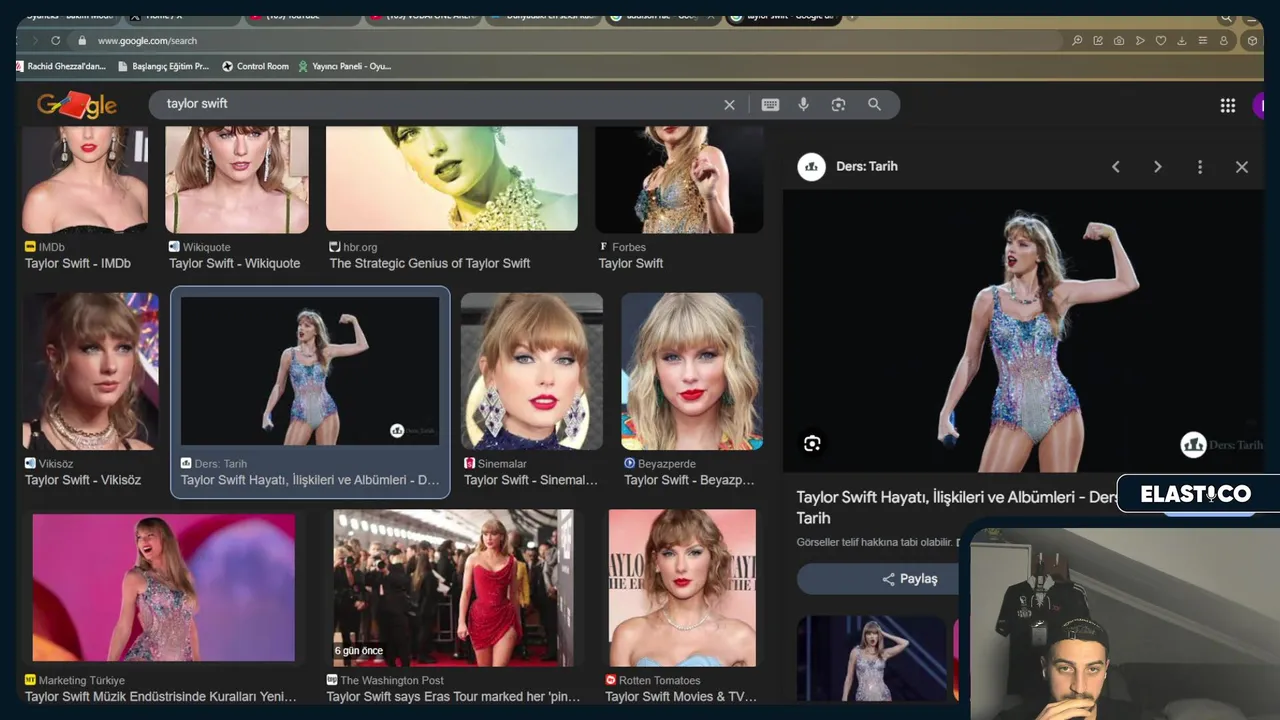
Task: Search this preview image with Lens
Action: tap(812, 443)
